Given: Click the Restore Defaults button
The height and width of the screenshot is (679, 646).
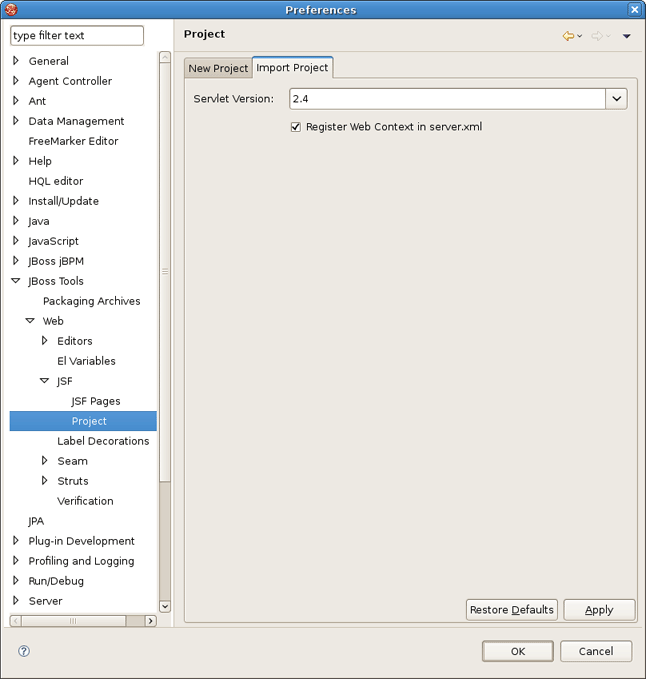Looking at the screenshot, I should coord(512,610).
